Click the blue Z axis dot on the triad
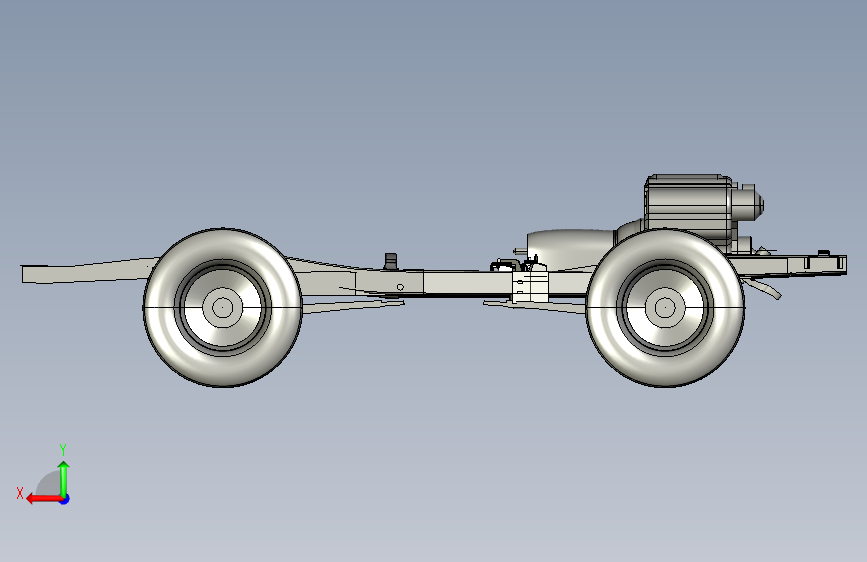867x562 pixels. point(65,499)
